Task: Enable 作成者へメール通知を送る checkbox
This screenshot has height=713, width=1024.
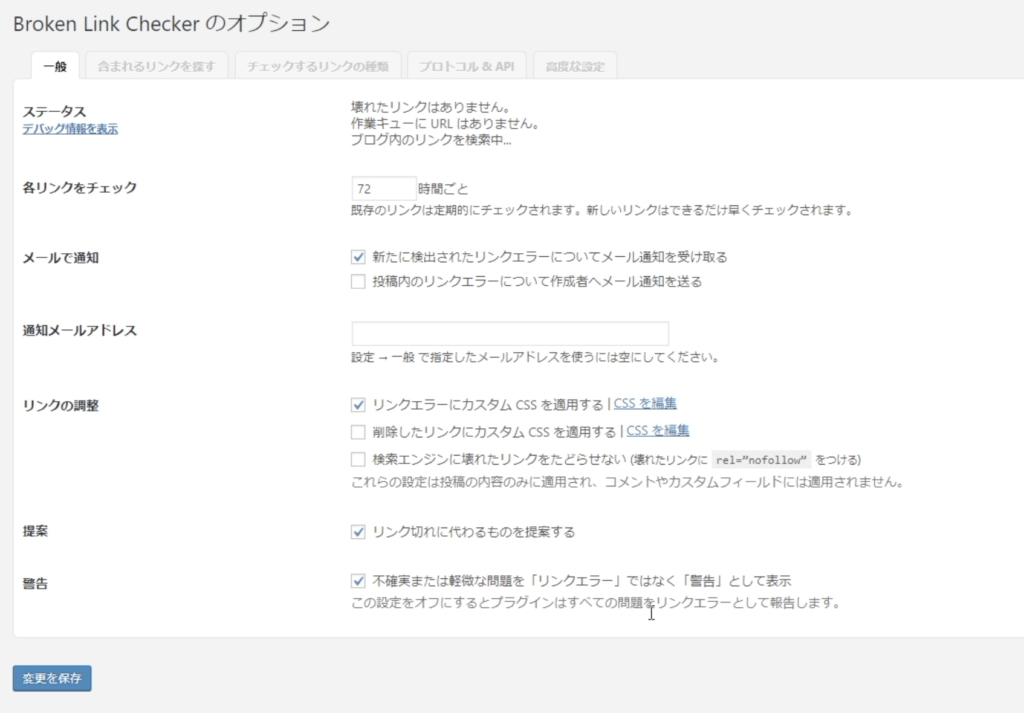Action: click(358, 281)
